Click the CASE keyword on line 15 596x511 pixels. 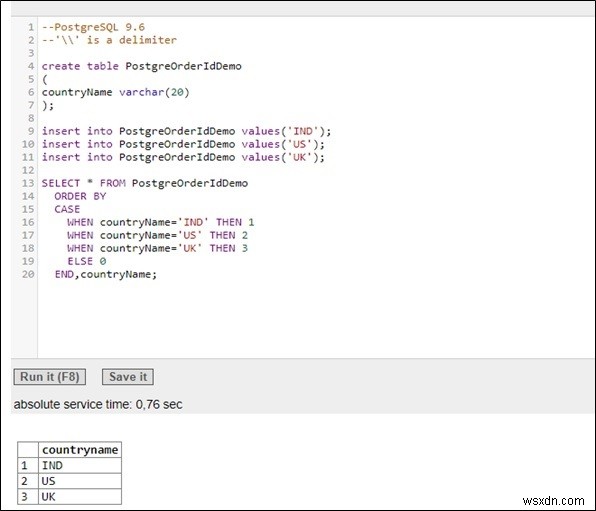tap(67, 209)
